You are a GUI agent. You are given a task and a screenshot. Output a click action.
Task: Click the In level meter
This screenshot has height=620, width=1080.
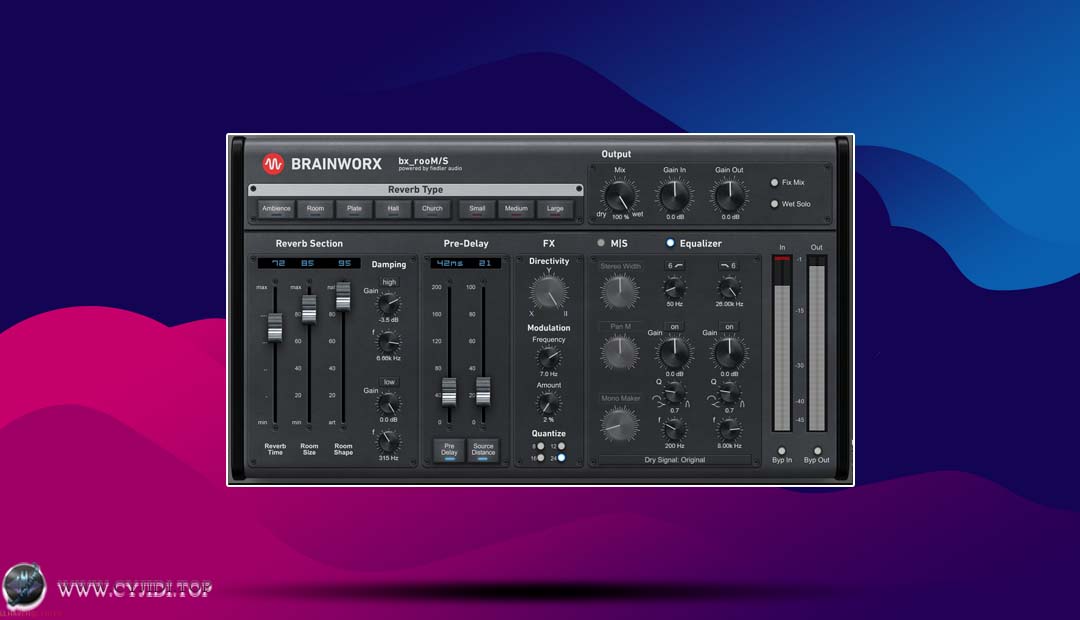pos(782,343)
